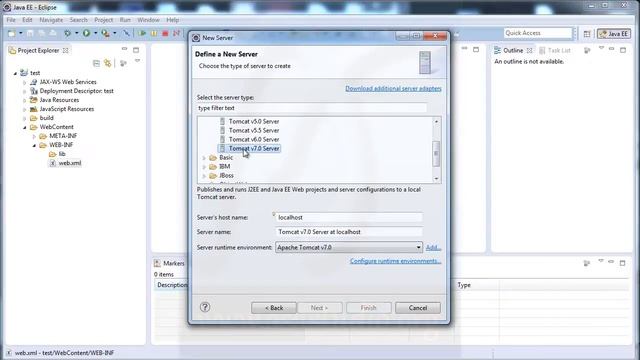Expand the IBM server category
The image size is (640, 360).
click(204, 167)
